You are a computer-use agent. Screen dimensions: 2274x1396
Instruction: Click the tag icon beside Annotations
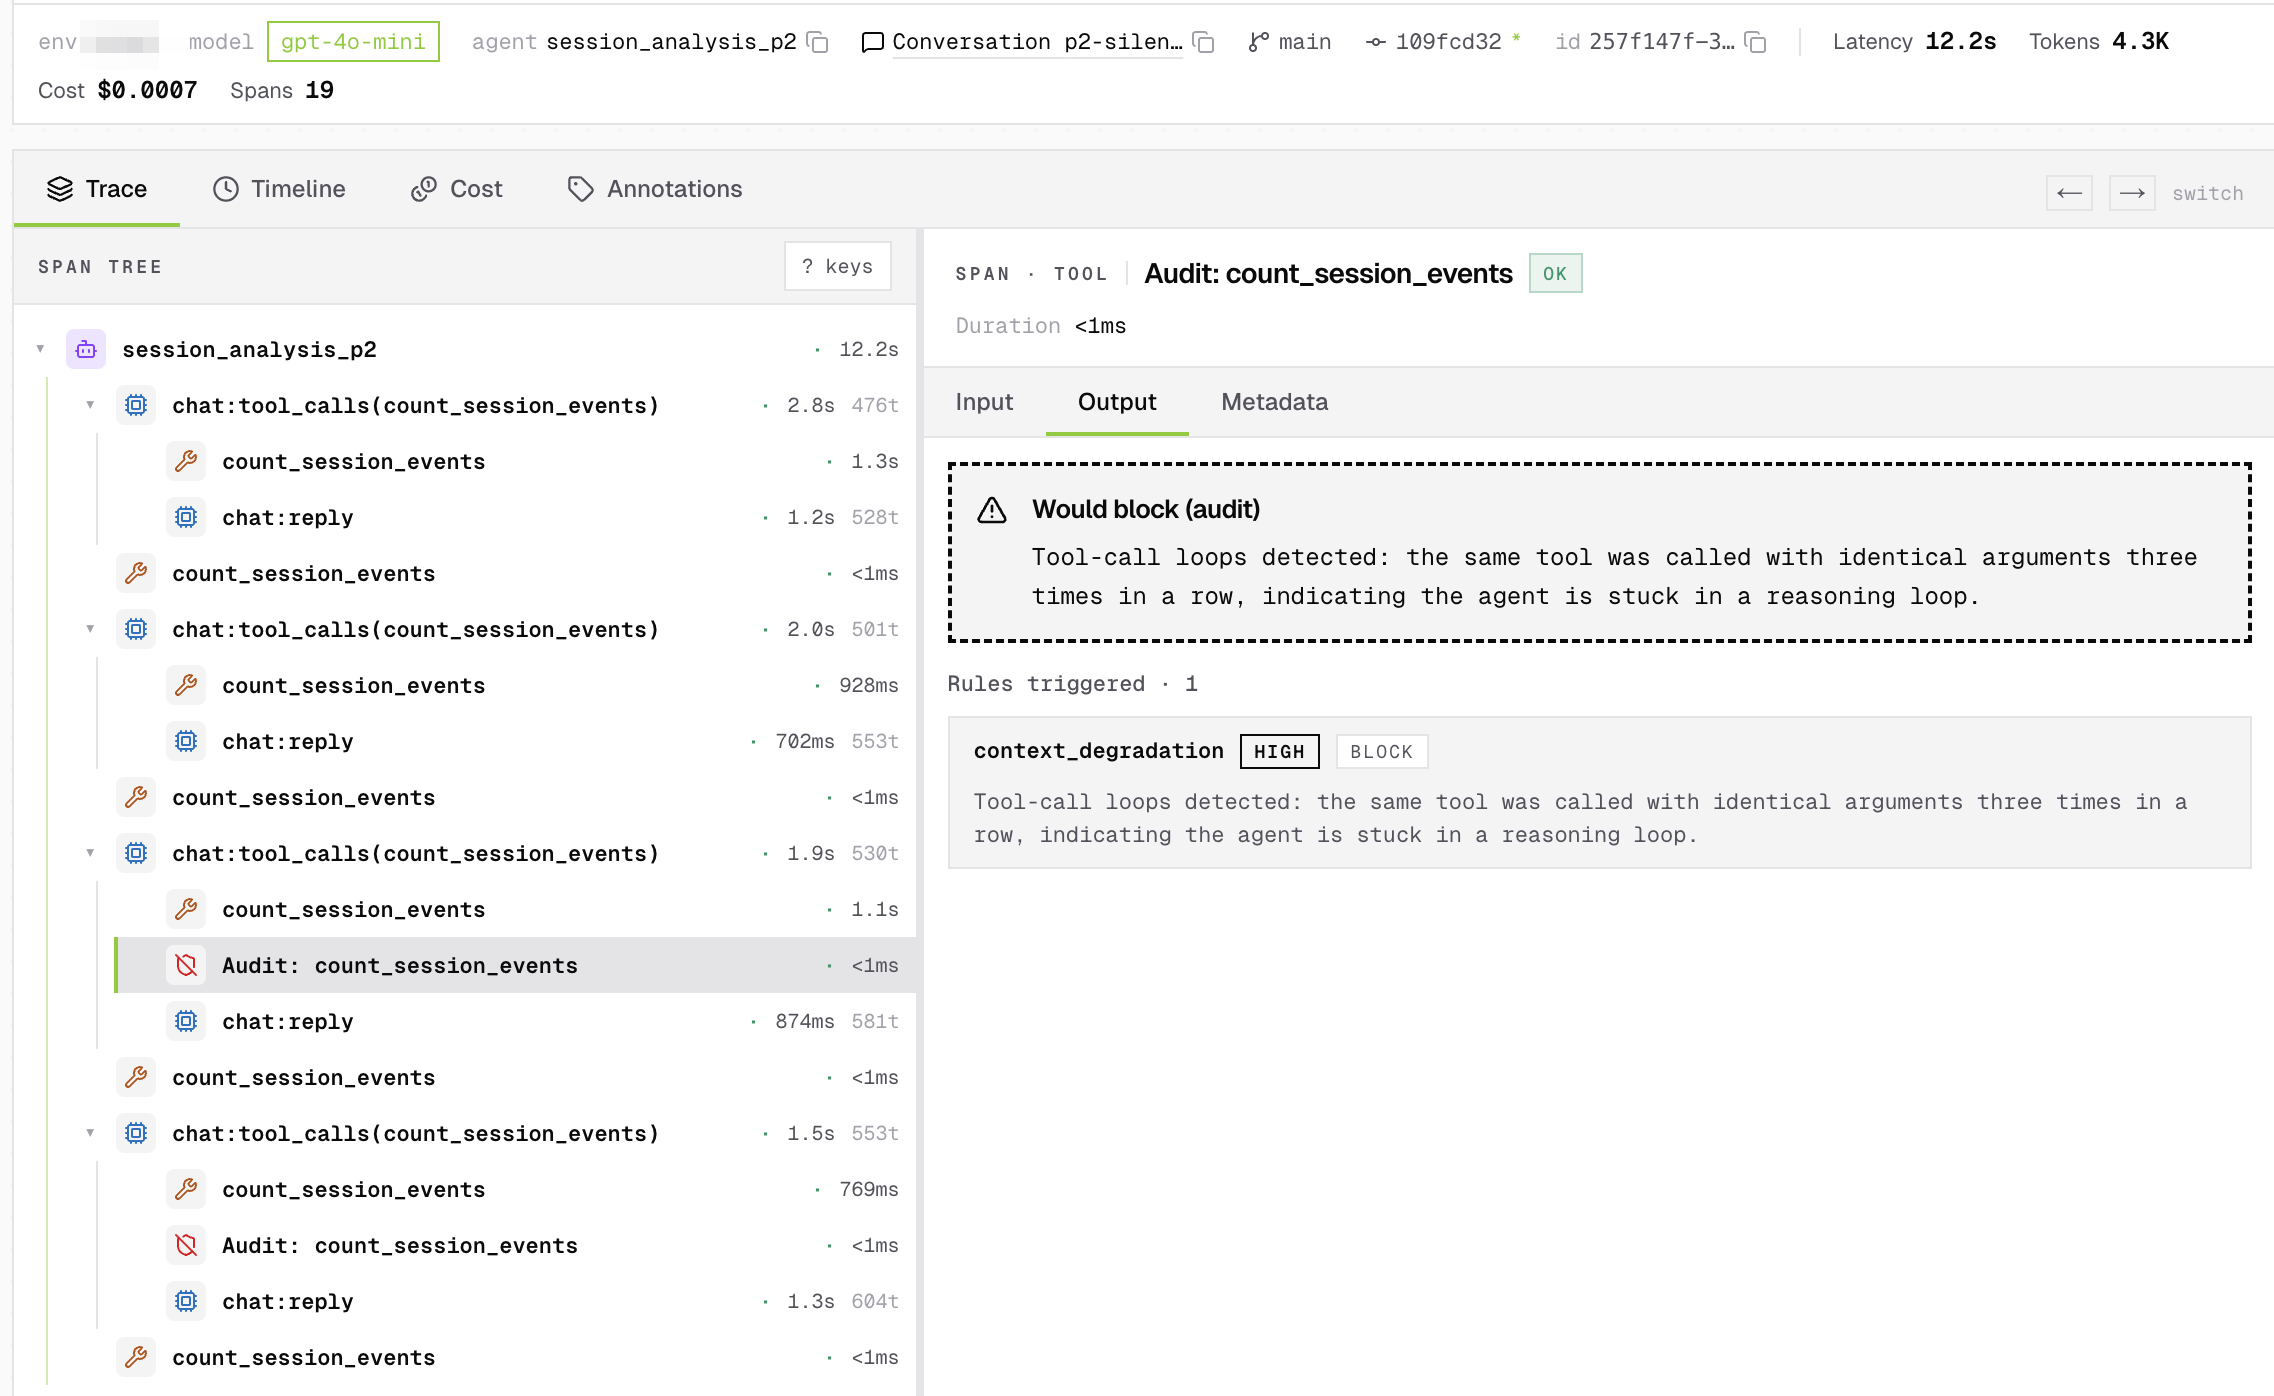(580, 188)
